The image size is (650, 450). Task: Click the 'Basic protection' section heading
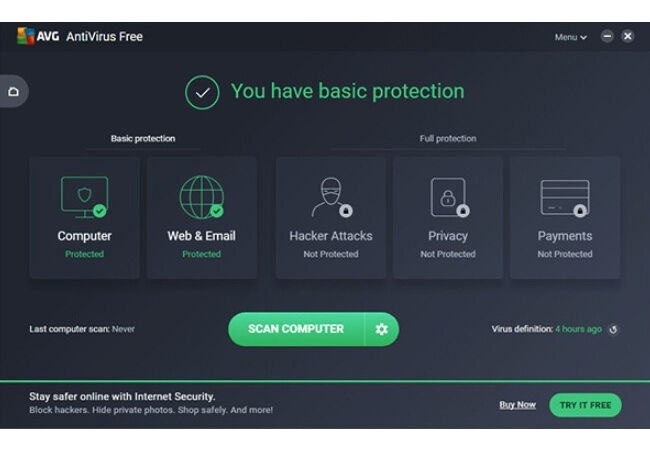click(x=143, y=138)
